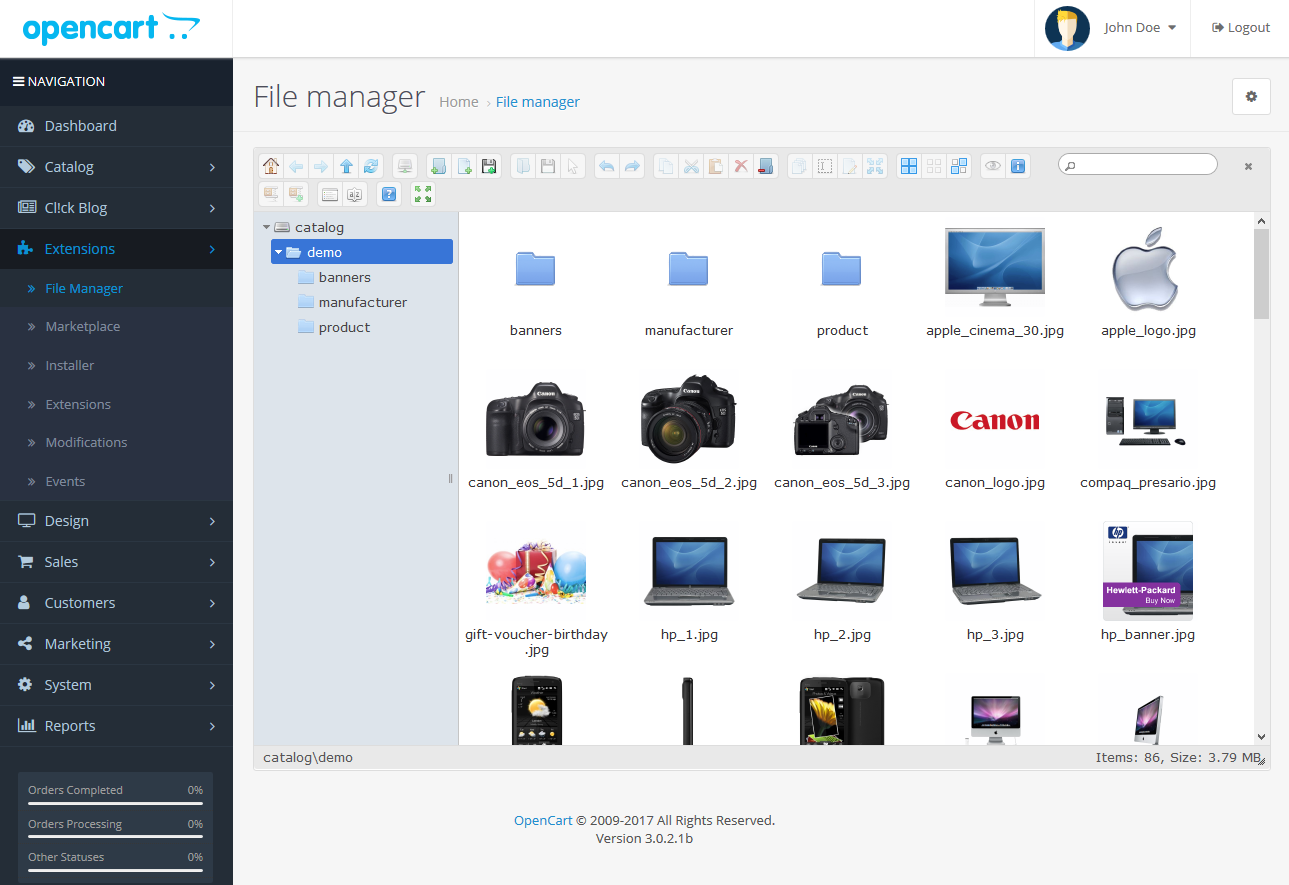
Task: Expand the Sales sidebar menu
Action: point(116,562)
